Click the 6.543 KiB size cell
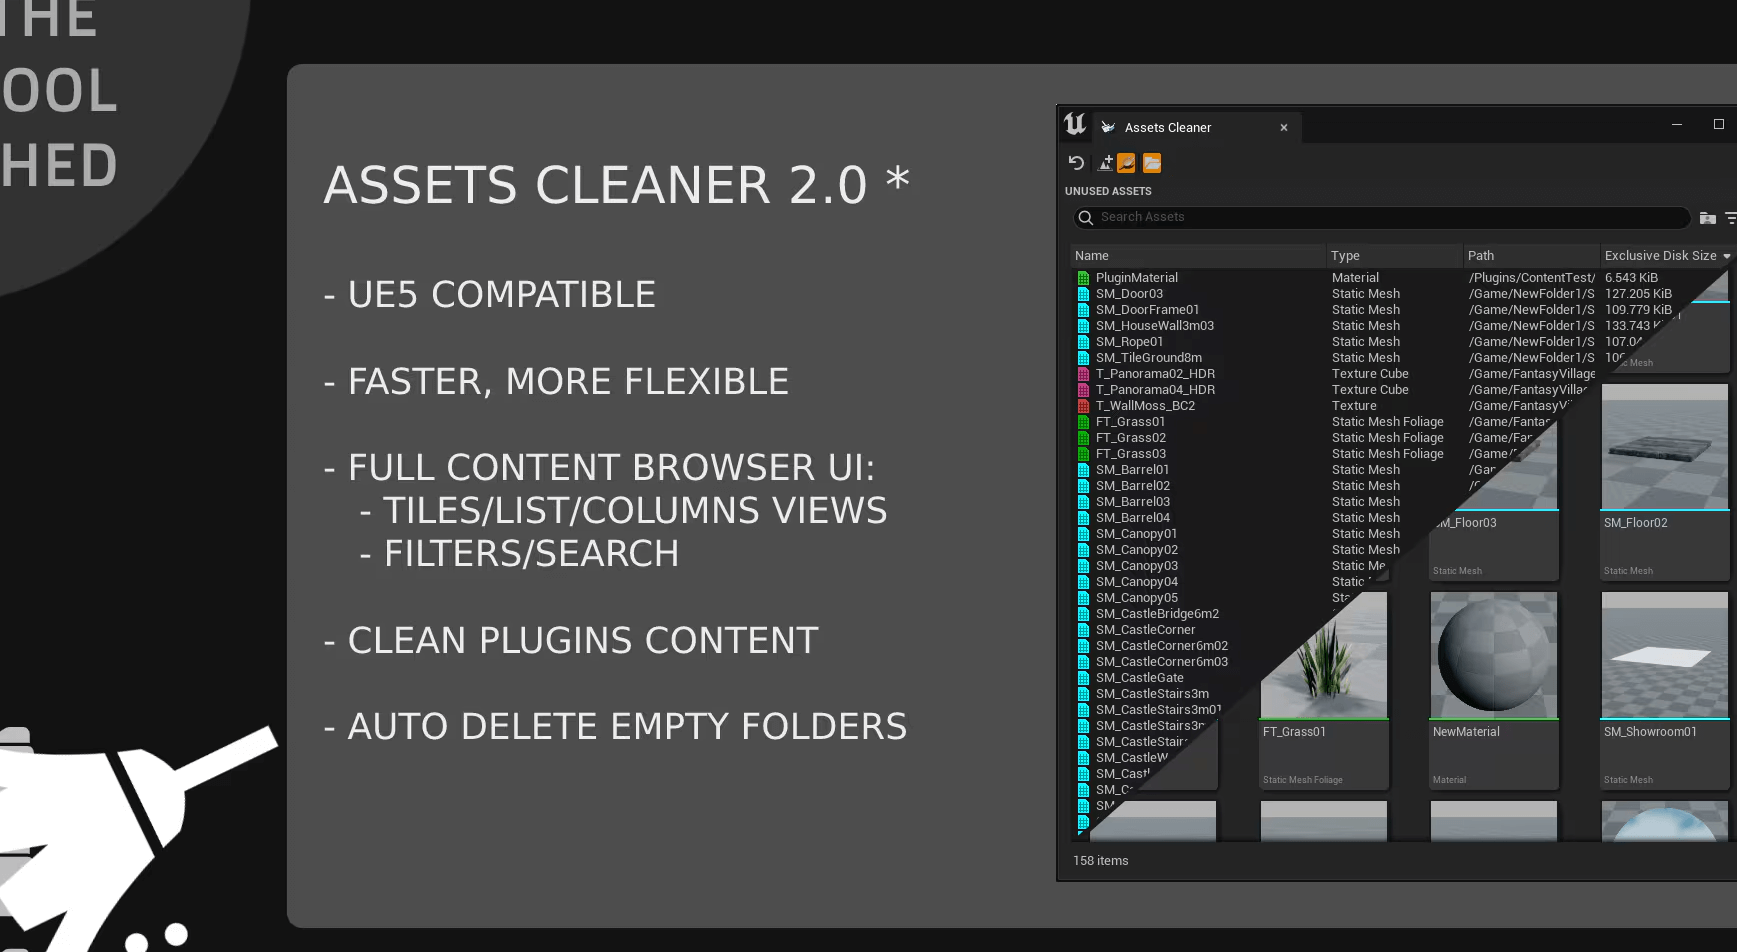This screenshot has width=1737, height=952. pyautogui.click(x=1631, y=278)
